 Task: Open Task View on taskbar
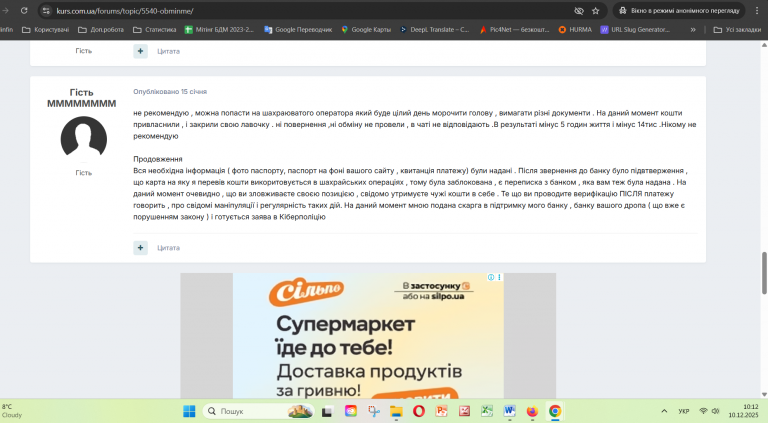(327, 411)
